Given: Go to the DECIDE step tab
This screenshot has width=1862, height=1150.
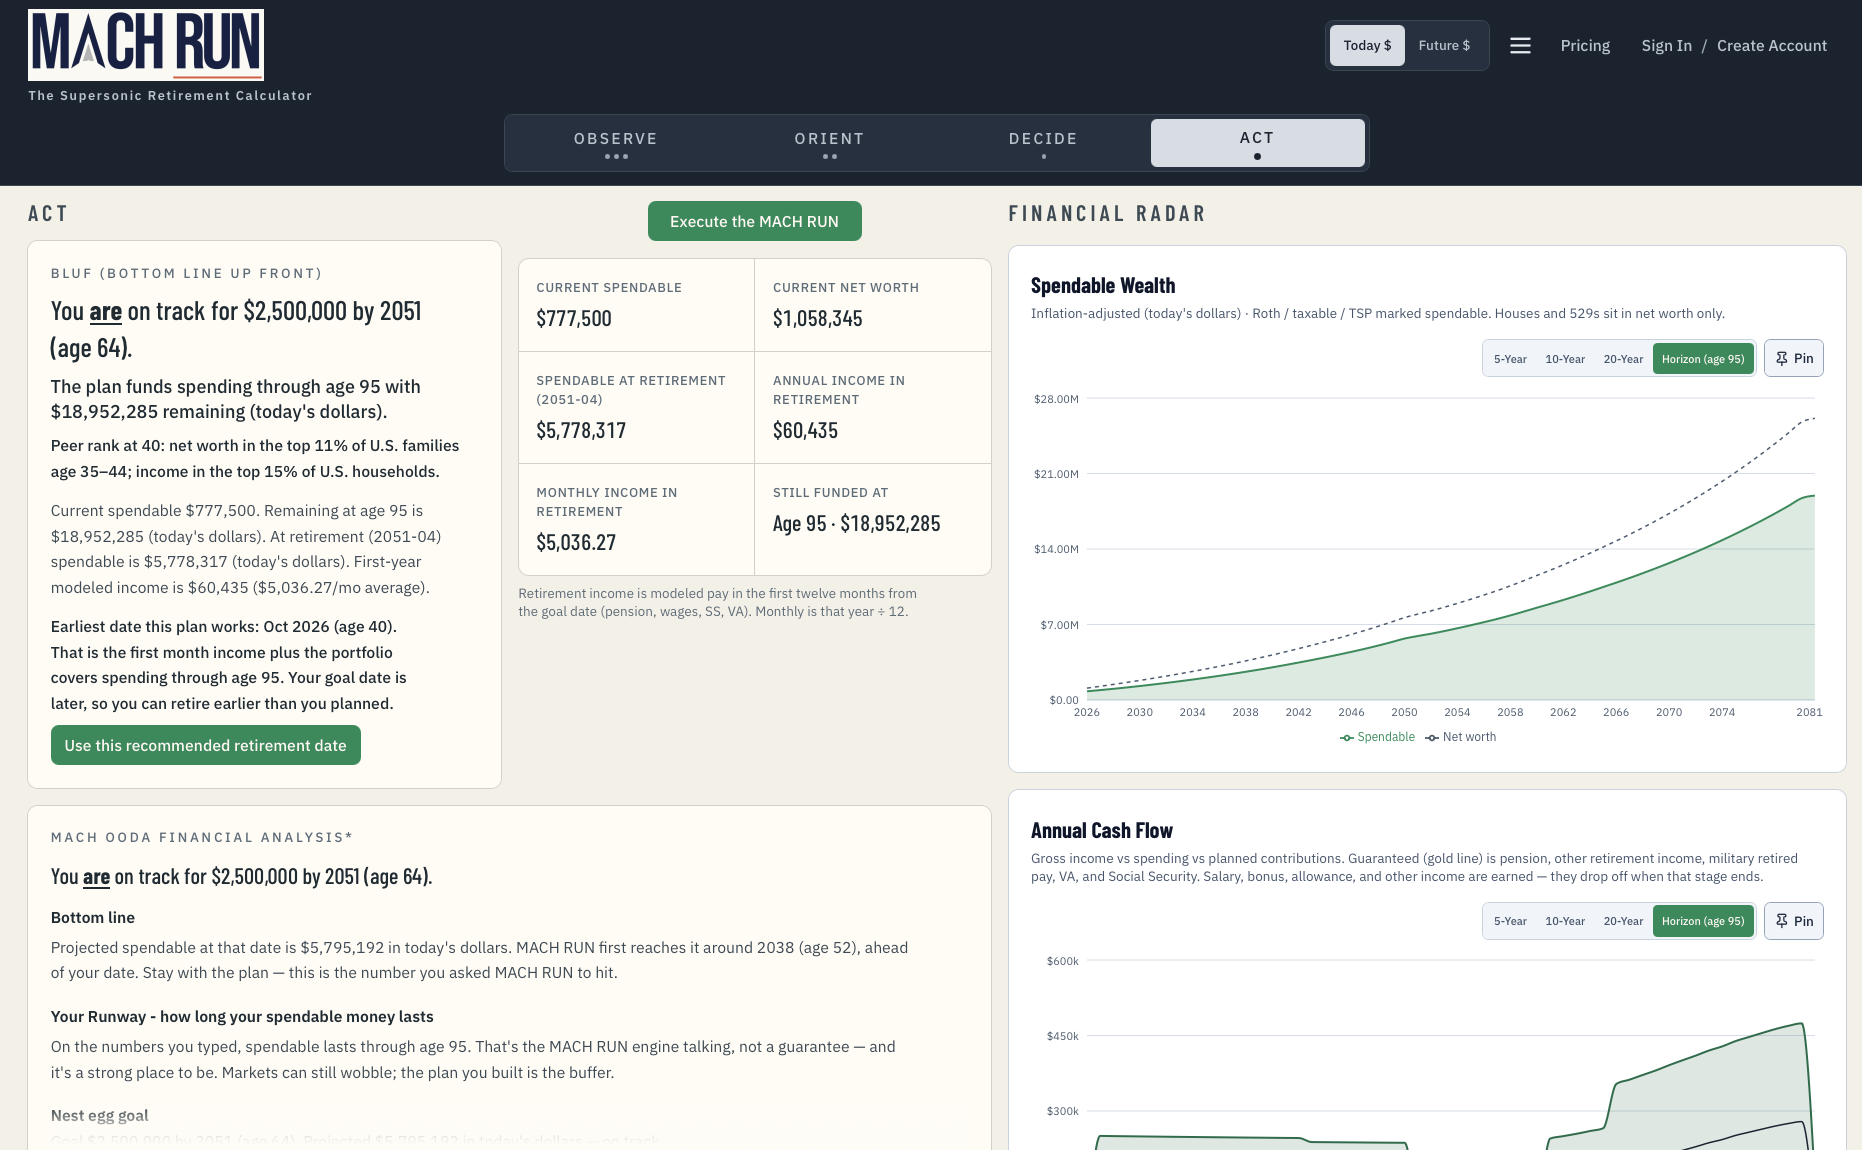Looking at the screenshot, I should 1043,143.
